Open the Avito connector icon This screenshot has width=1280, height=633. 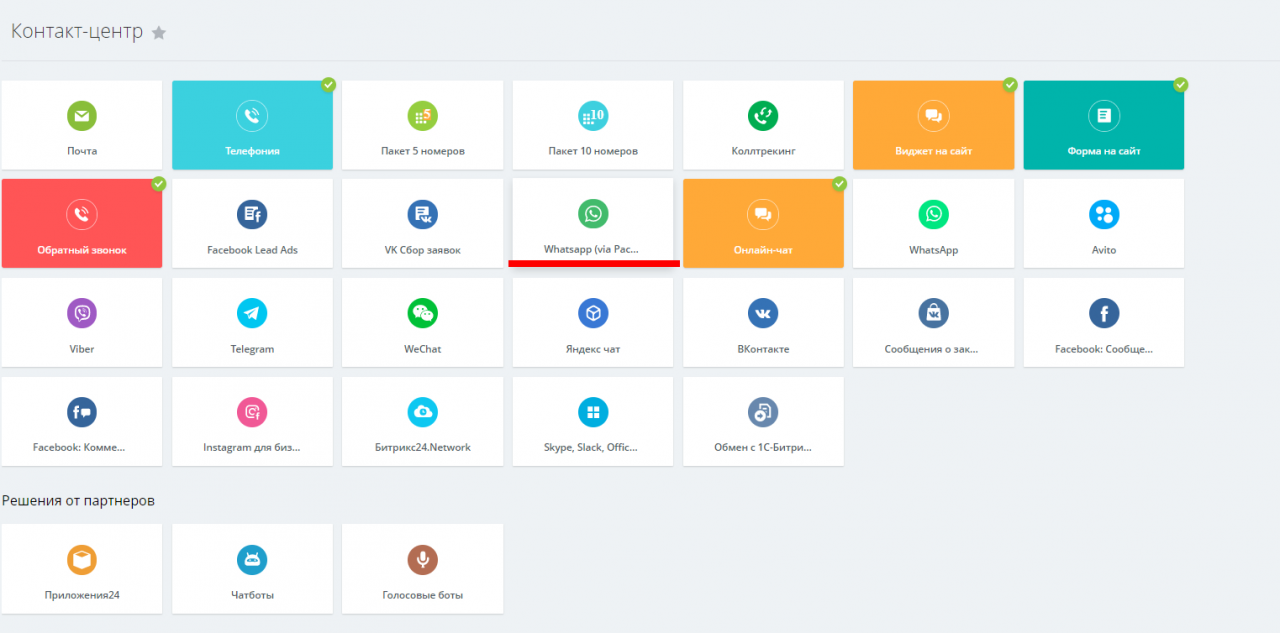(x=1104, y=214)
